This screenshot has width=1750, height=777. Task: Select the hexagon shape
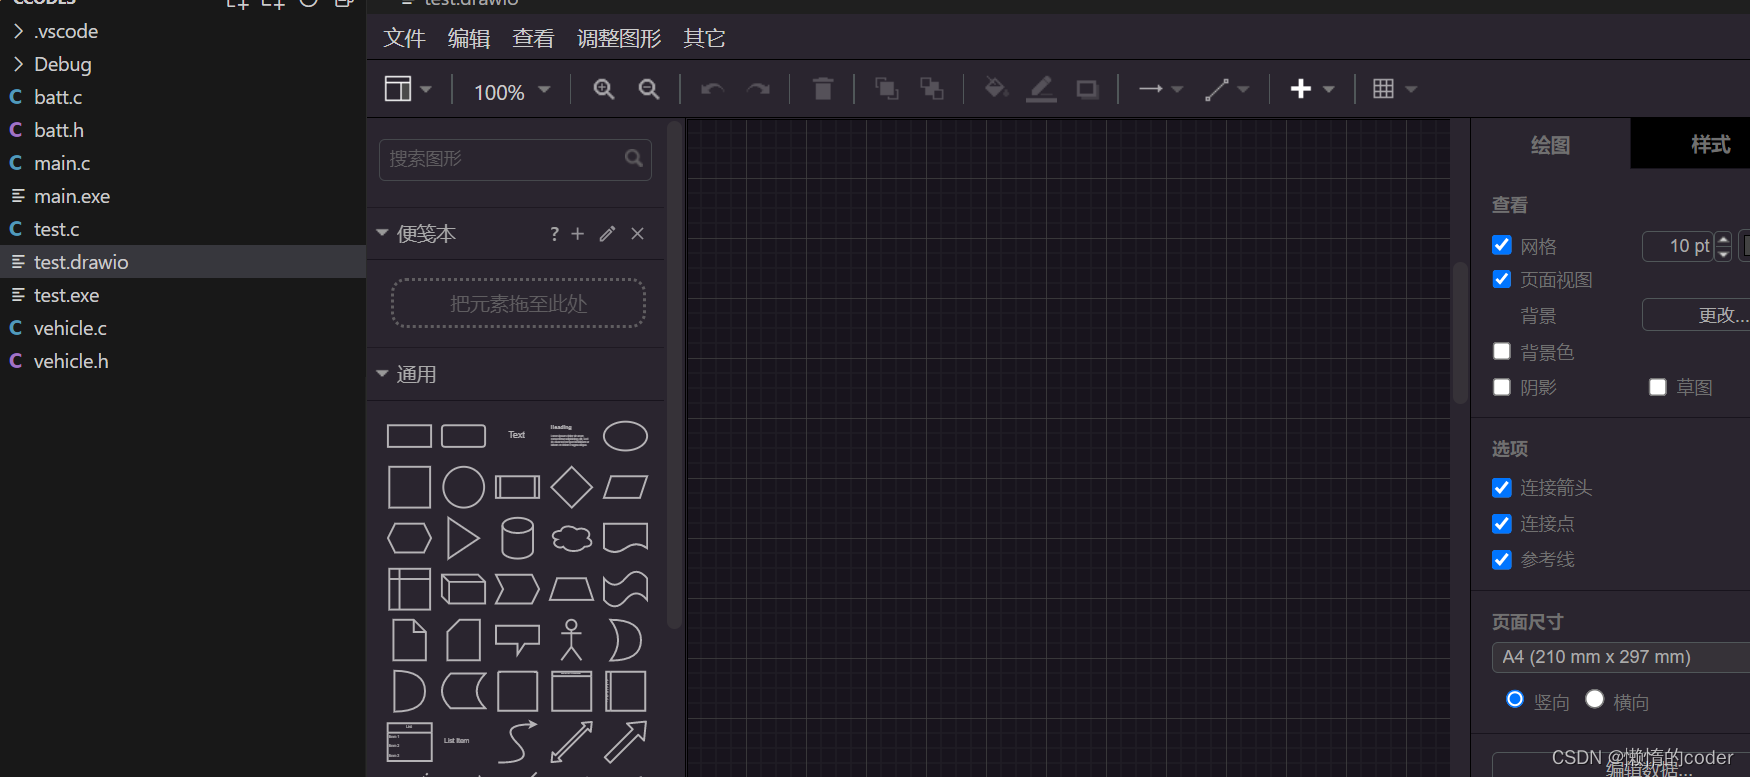(x=409, y=538)
